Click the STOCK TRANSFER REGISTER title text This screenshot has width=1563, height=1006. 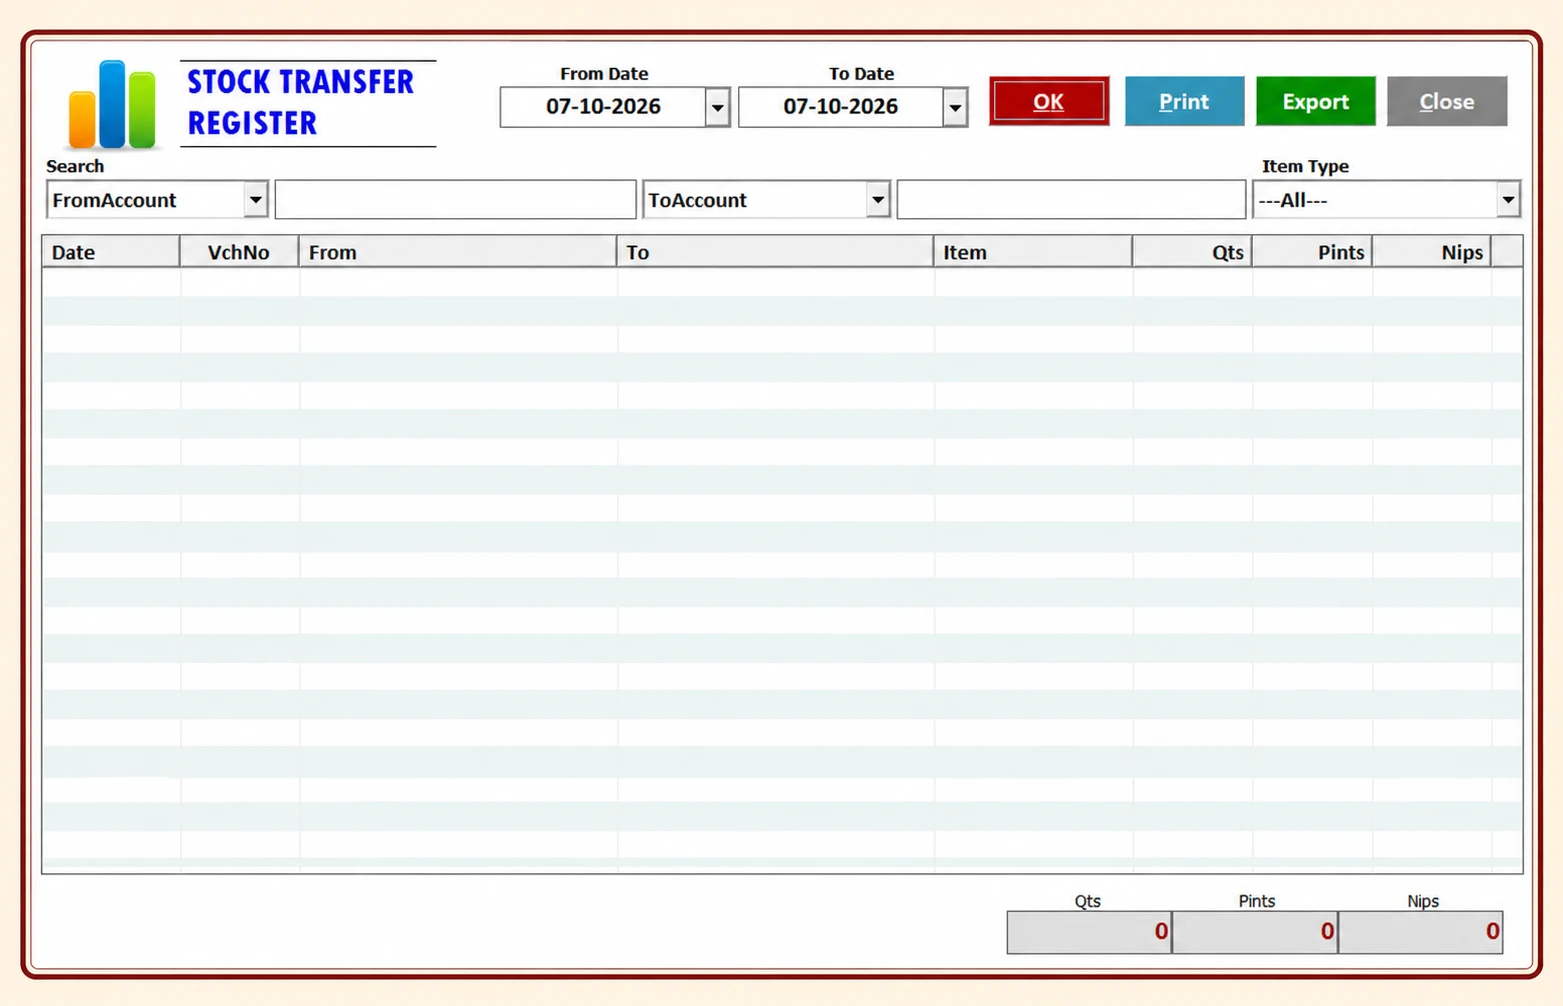301,102
